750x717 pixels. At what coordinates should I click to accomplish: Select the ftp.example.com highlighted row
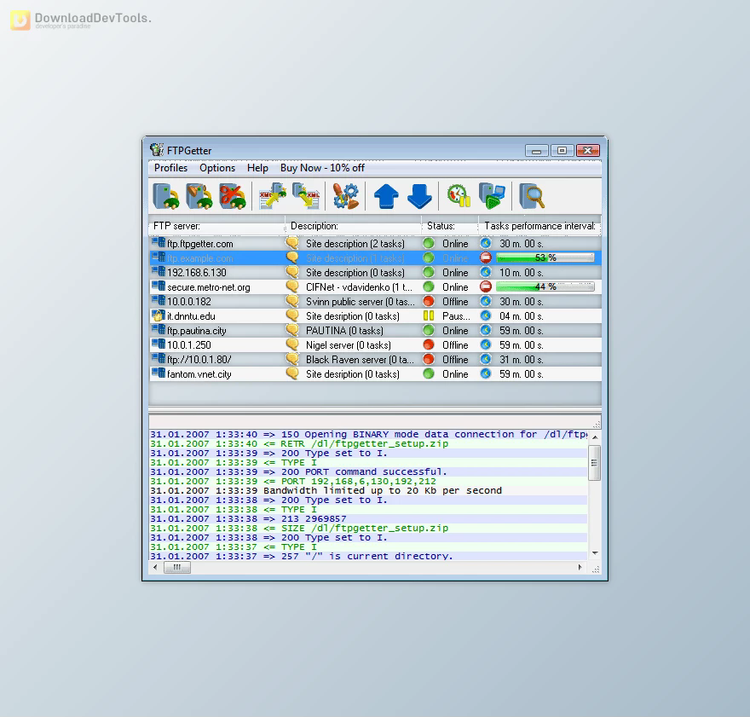pyautogui.click(x=375, y=258)
